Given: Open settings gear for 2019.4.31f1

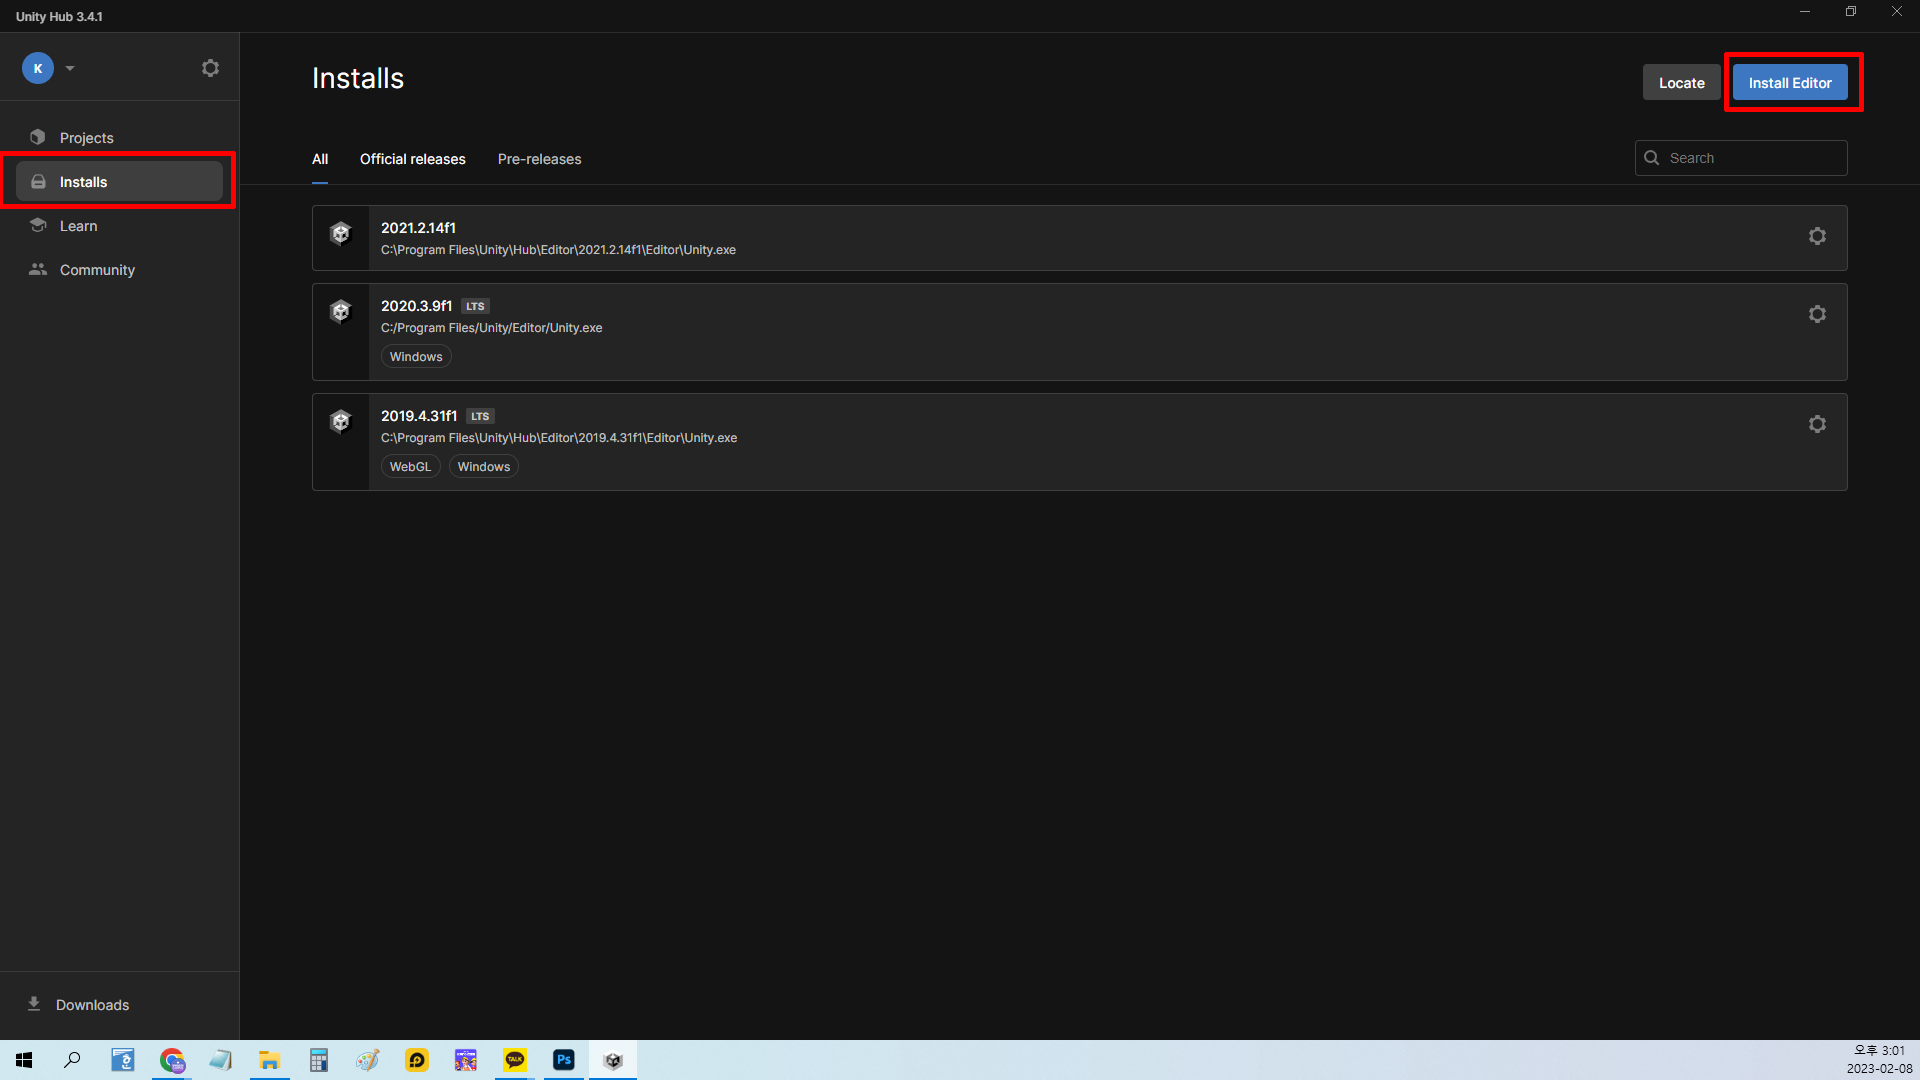Looking at the screenshot, I should pos(1817,424).
